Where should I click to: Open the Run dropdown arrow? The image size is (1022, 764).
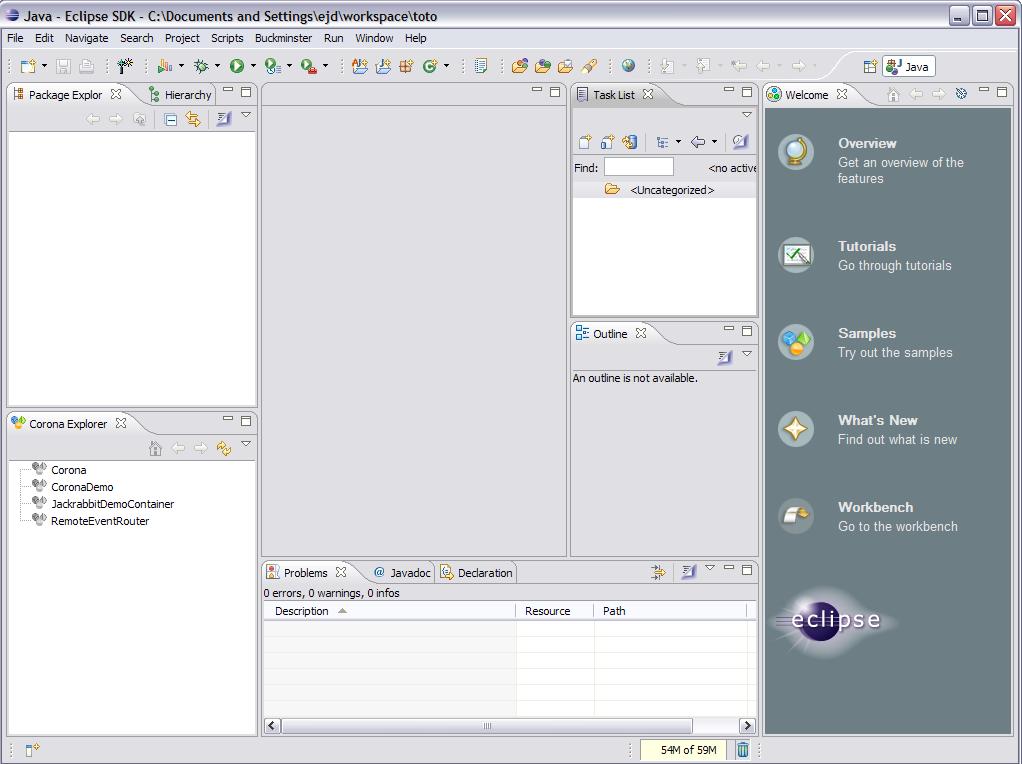tap(253, 66)
